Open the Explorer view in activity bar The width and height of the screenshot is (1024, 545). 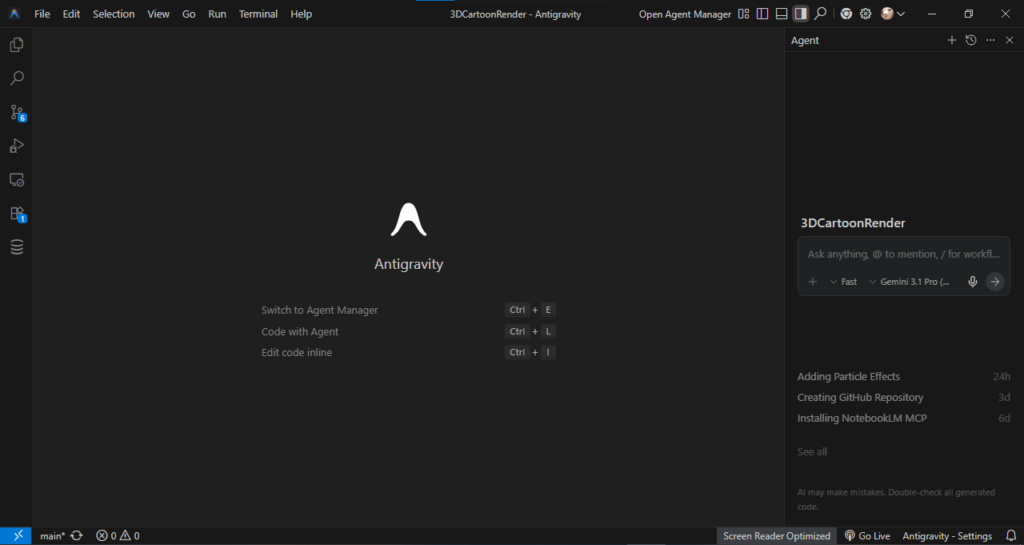tap(17, 45)
